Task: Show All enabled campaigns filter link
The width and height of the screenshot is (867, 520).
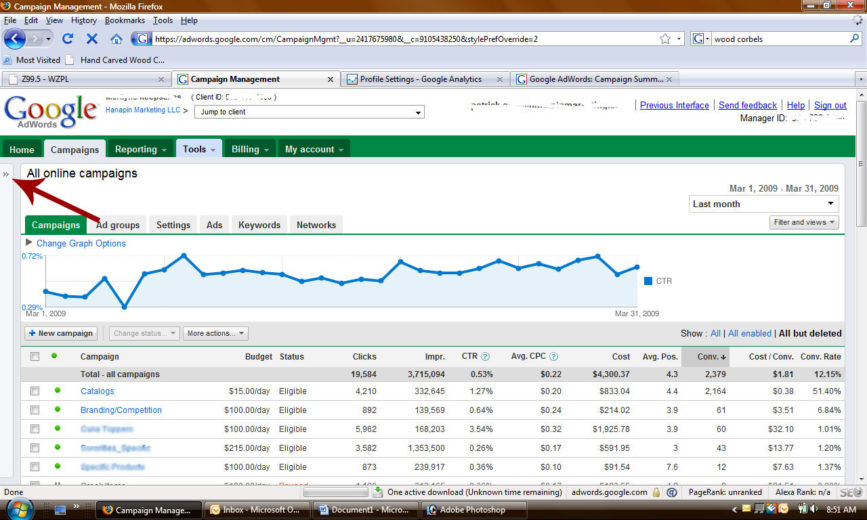Action: [x=749, y=333]
